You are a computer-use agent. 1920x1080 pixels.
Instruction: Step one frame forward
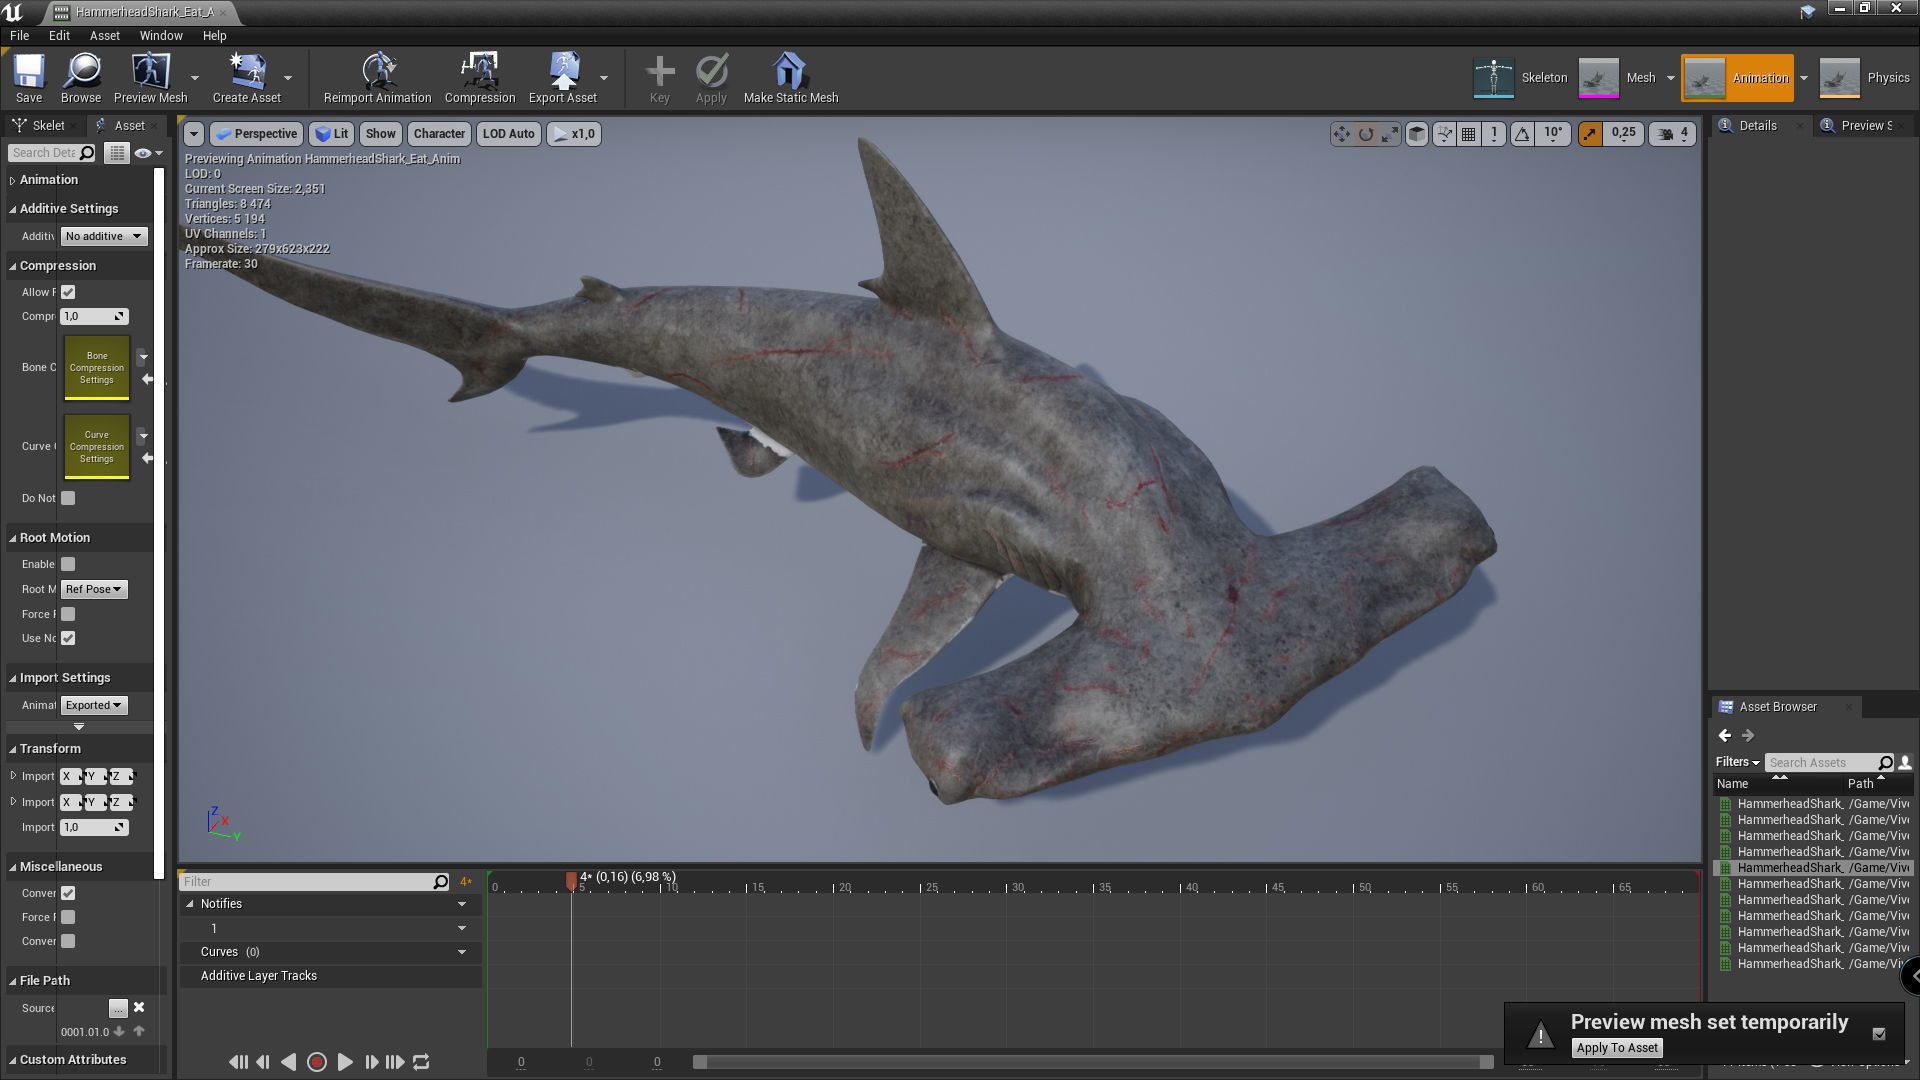click(371, 1062)
